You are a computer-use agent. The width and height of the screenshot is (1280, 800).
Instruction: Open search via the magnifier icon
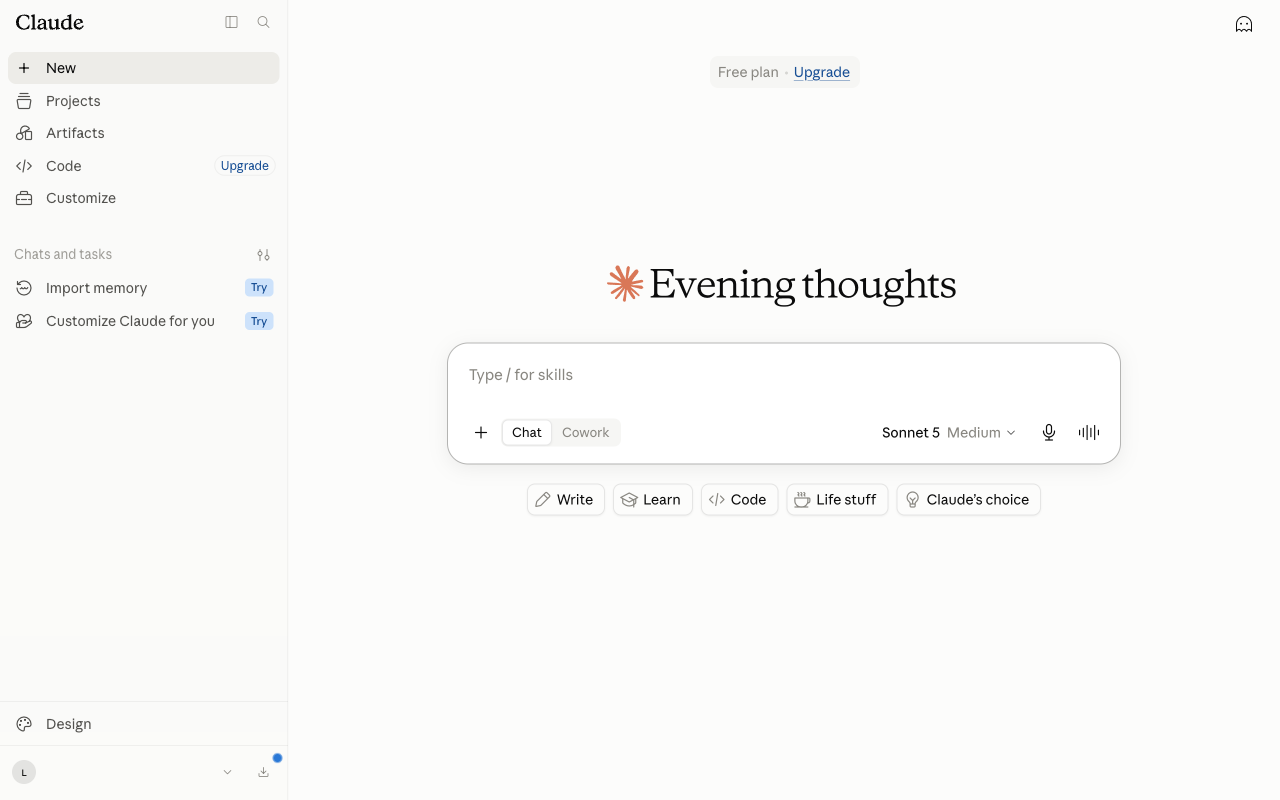click(264, 22)
